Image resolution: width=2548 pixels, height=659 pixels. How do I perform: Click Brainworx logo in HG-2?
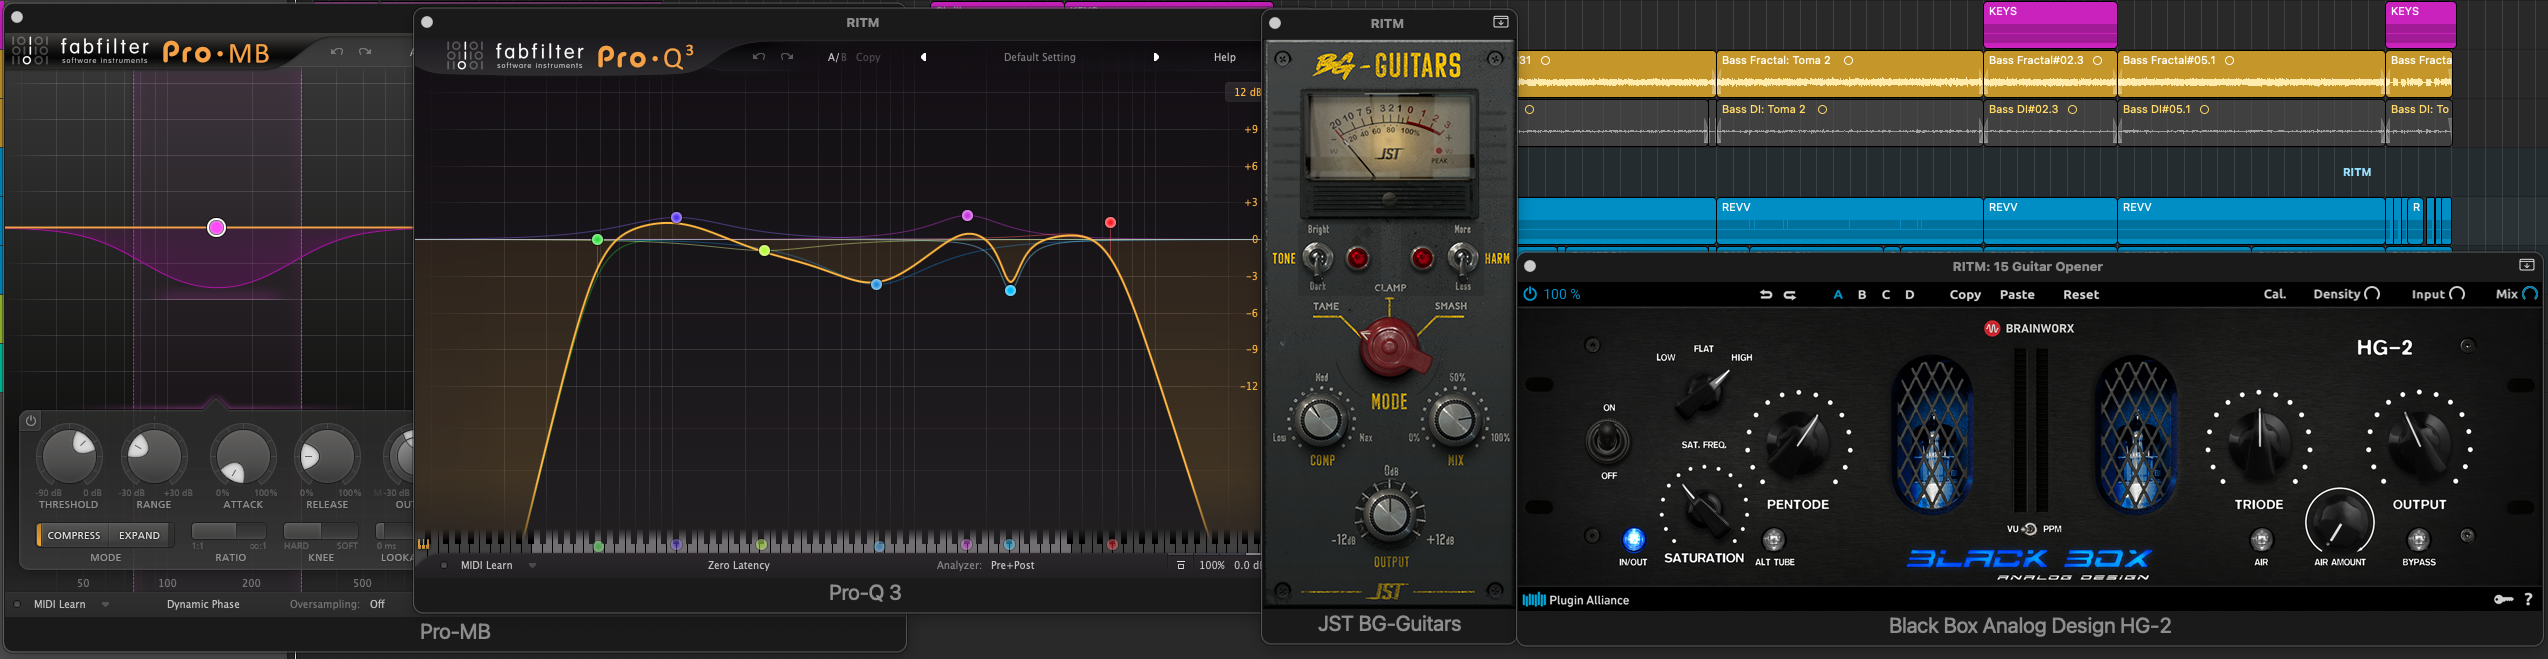[x=2029, y=328]
